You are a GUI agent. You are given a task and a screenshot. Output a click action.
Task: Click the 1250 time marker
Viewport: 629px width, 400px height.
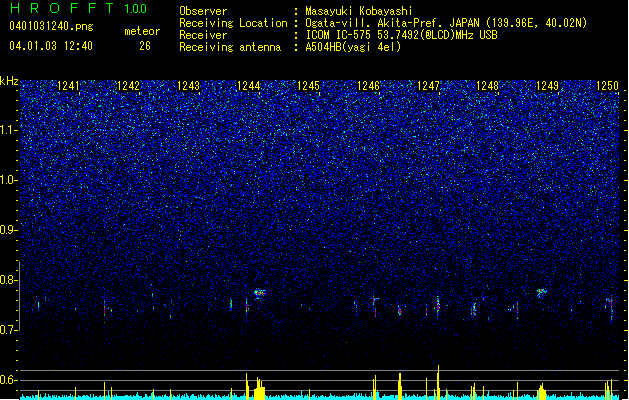[607, 86]
